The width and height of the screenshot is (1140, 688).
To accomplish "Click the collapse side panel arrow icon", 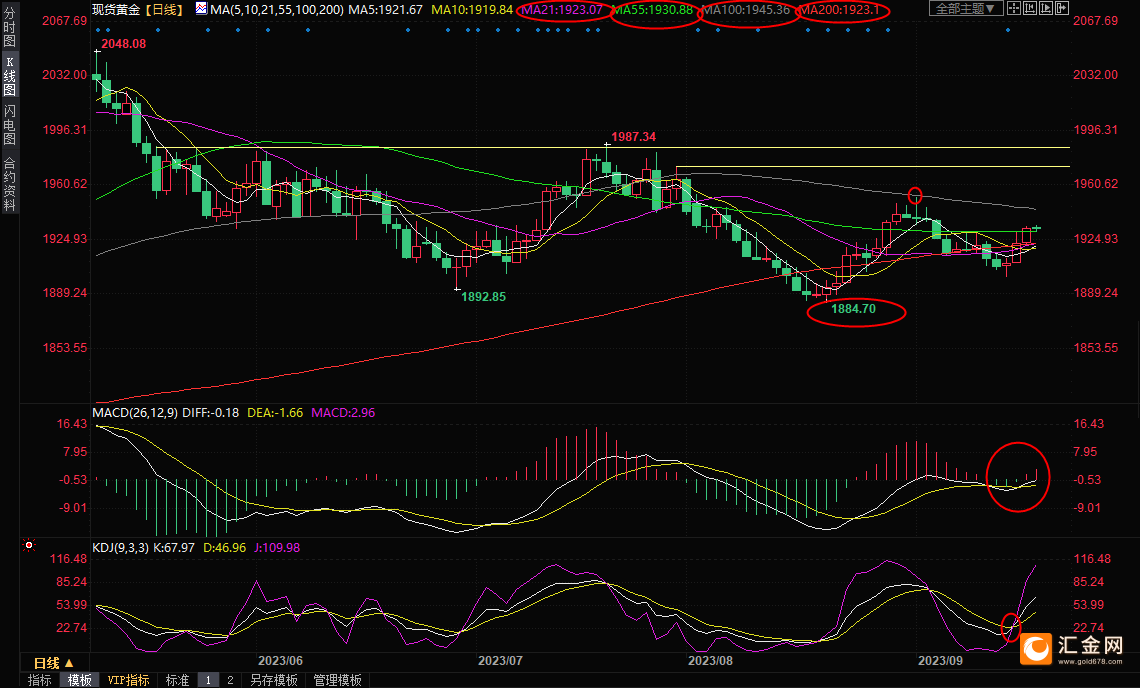I will point(1061,9).
